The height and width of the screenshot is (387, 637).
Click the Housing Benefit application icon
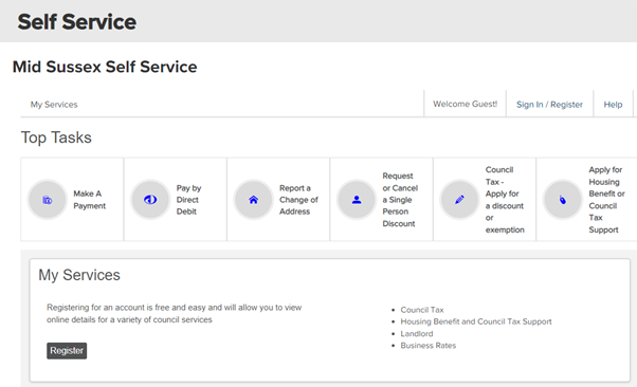click(x=563, y=200)
